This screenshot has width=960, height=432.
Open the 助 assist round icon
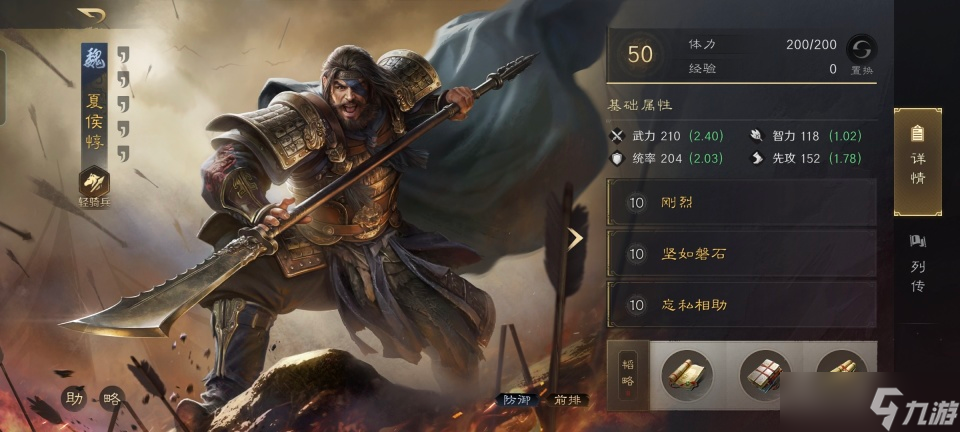click(x=73, y=399)
